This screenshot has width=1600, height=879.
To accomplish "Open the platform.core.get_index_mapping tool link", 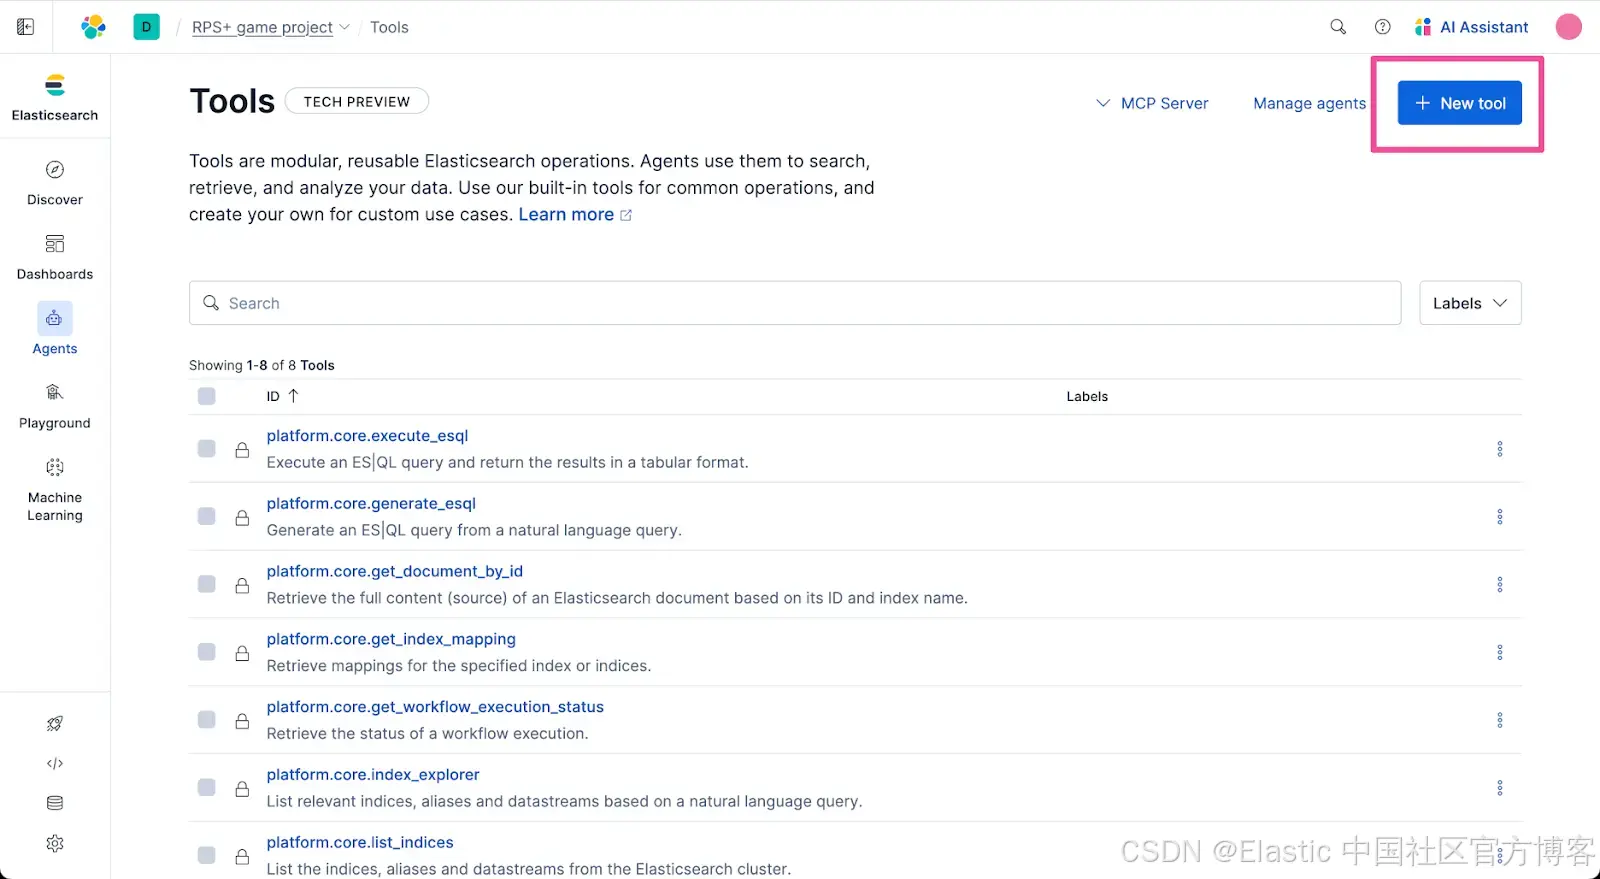I will pos(391,639).
